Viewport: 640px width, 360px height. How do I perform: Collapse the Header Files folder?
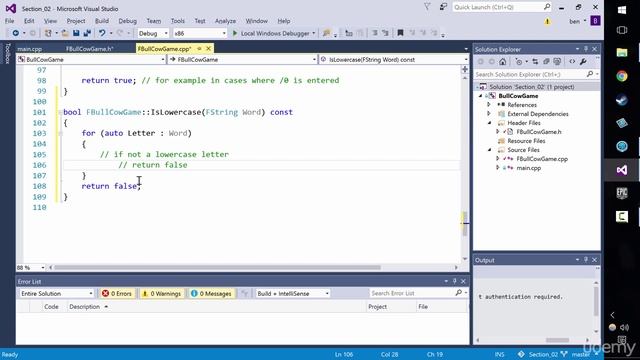coord(489,122)
